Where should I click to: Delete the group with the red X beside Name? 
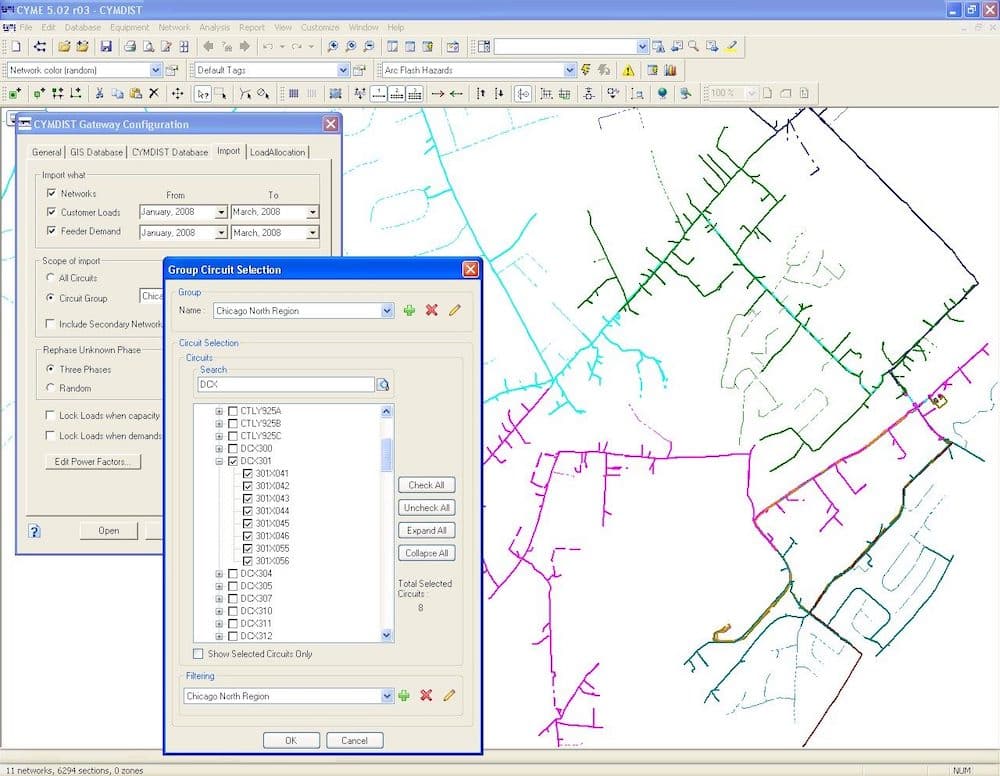(432, 311)
